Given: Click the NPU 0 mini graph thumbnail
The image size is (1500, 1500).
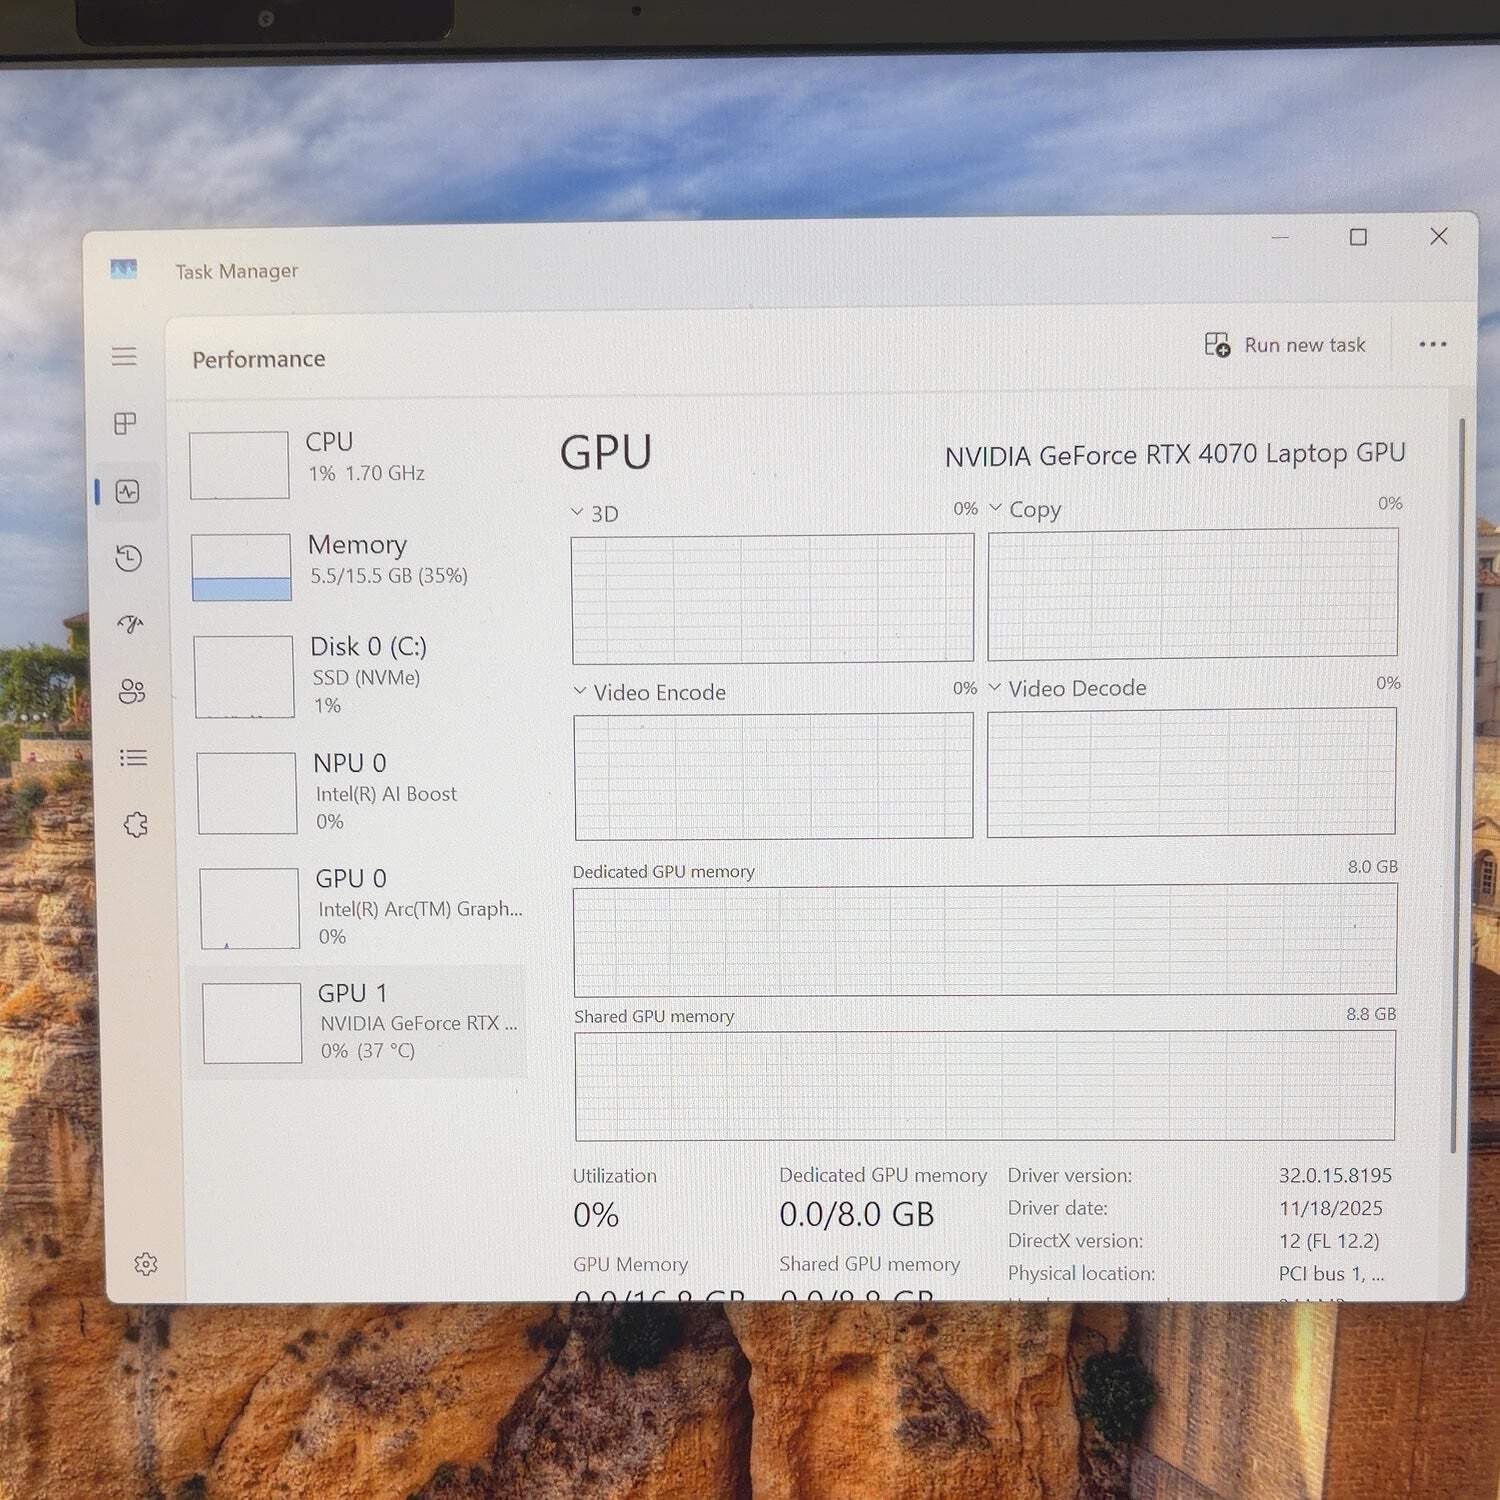Looking at the screenshot, I should (x=247, y=793).
